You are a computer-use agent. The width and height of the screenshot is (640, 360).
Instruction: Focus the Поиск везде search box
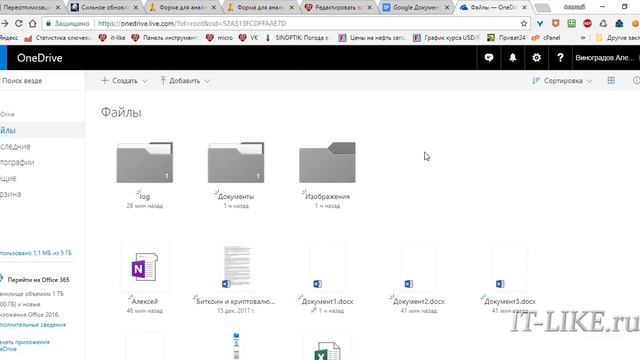tap(41, 81)
